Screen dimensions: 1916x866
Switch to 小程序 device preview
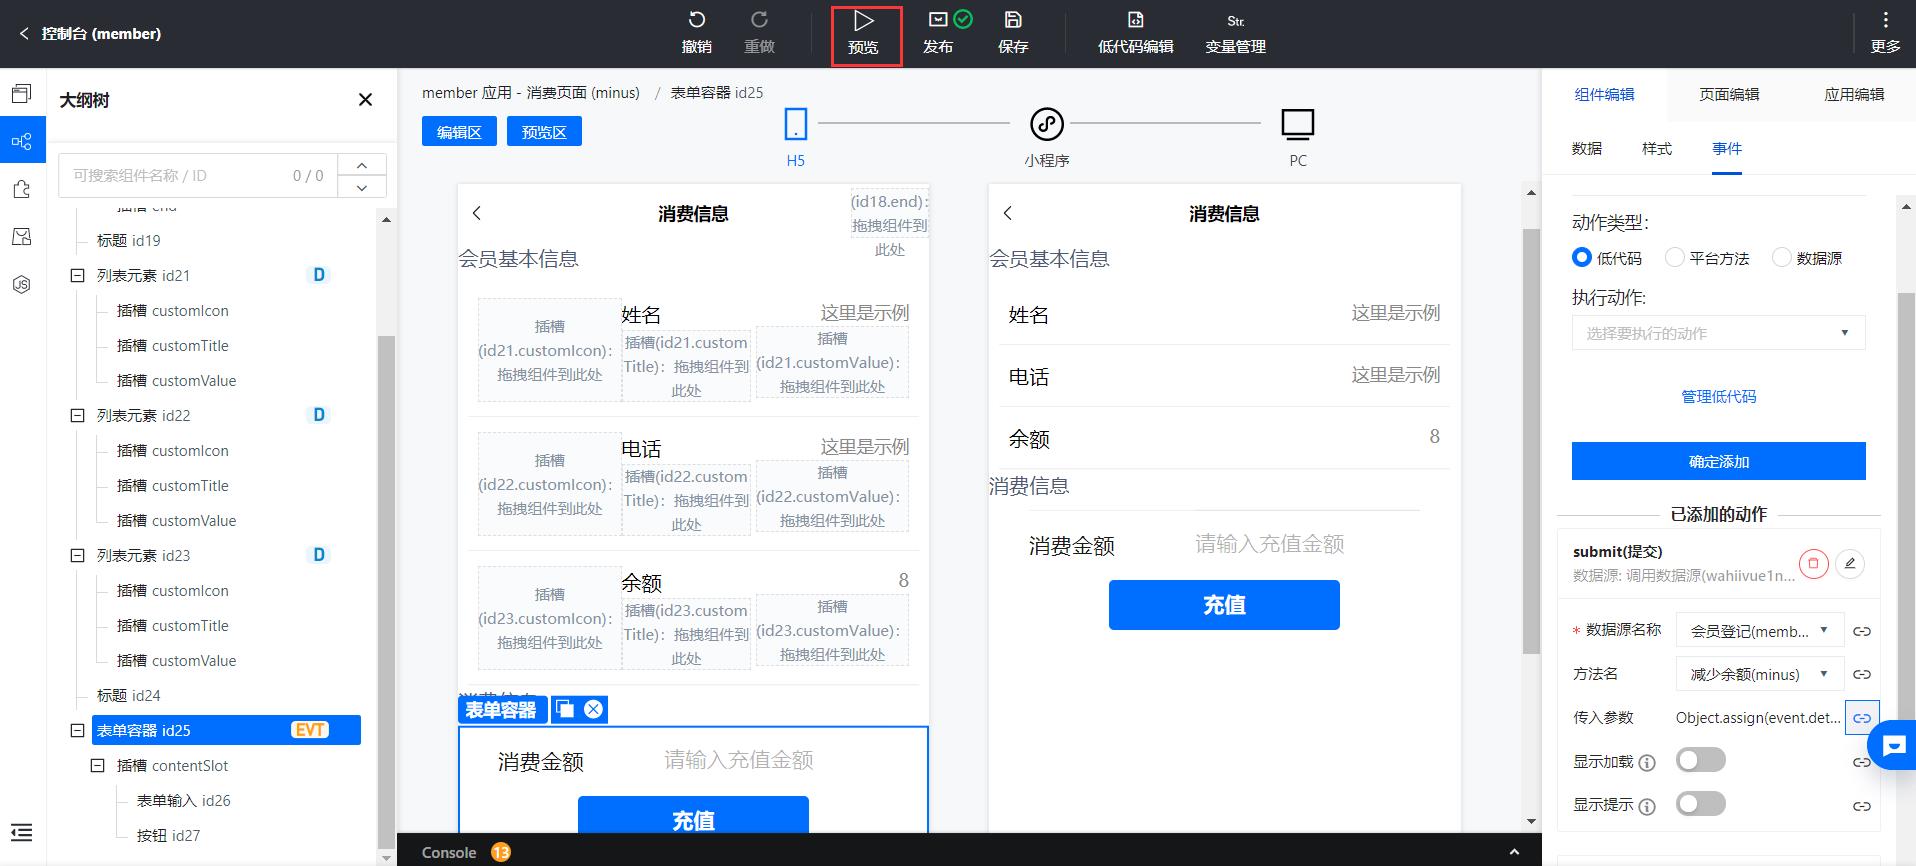click(x=1047, y=137)
